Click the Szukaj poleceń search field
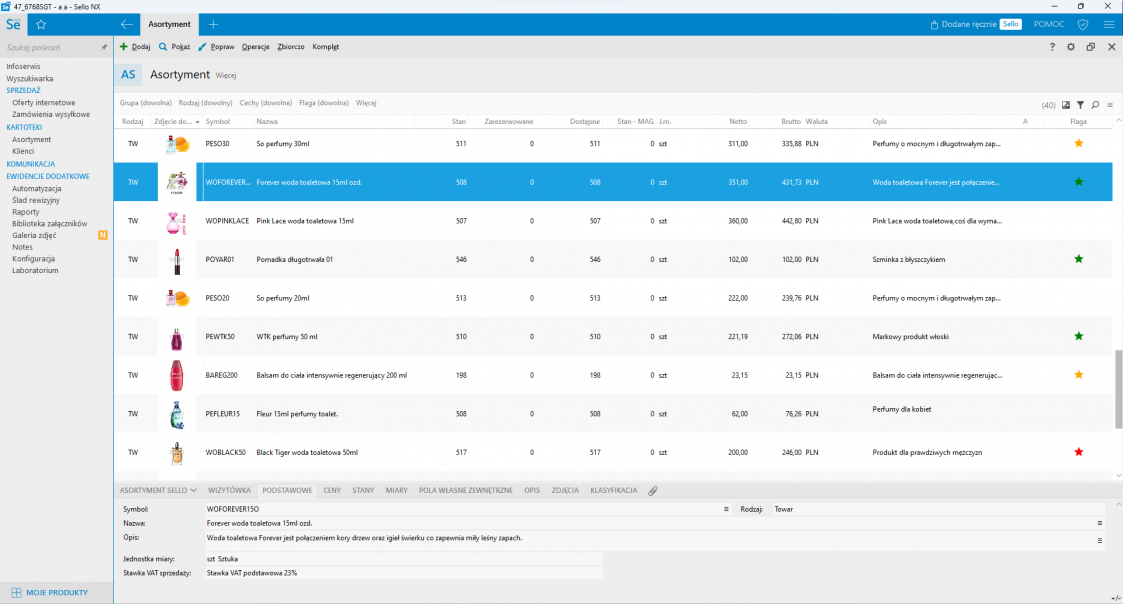This screenshot has width=1123, height=604. [50, 47]
